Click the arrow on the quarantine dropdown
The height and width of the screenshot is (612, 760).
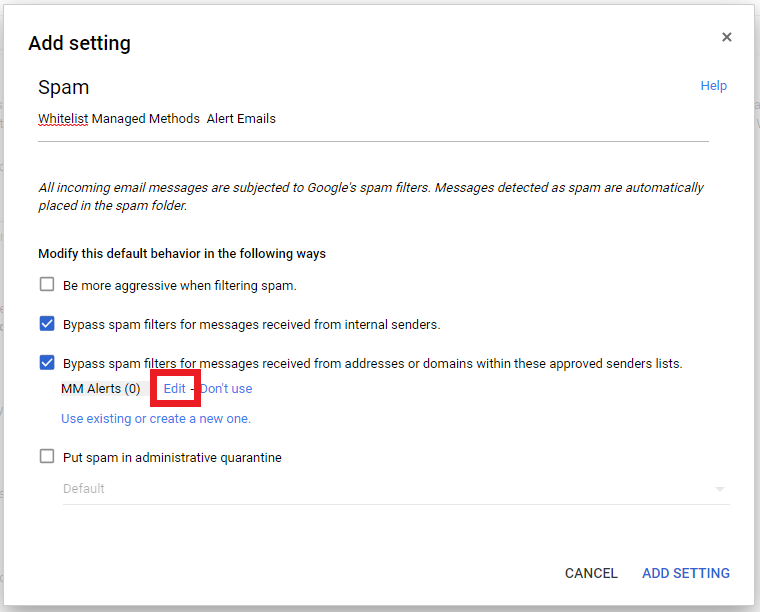coord(719,489)
